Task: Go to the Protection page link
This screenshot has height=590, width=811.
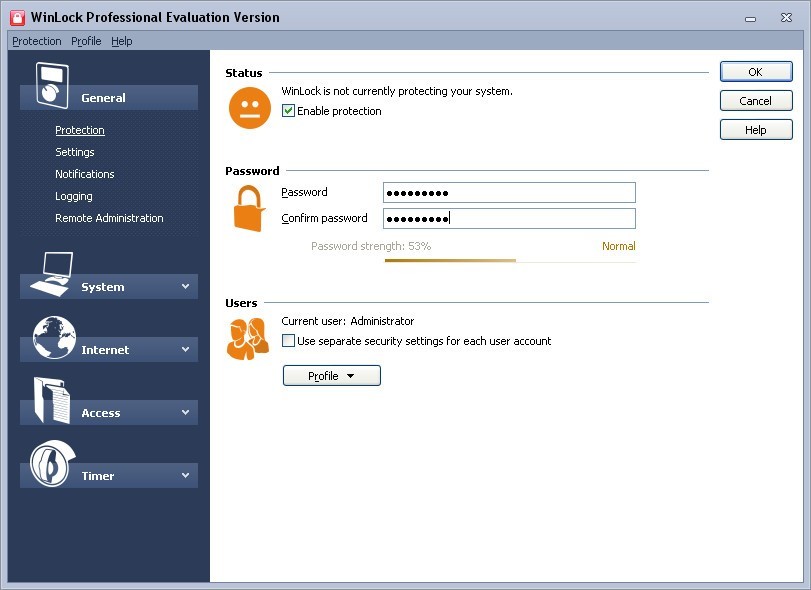Action: [x=80, y=130]
